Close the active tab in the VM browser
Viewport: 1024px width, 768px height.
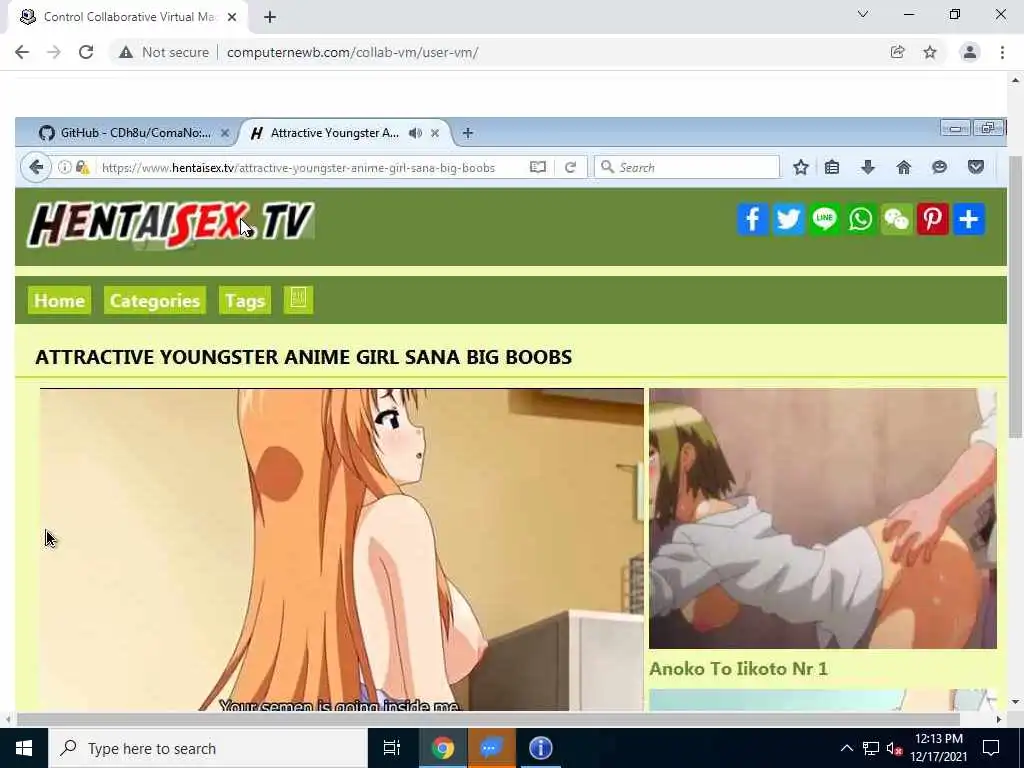pos(435,133)
